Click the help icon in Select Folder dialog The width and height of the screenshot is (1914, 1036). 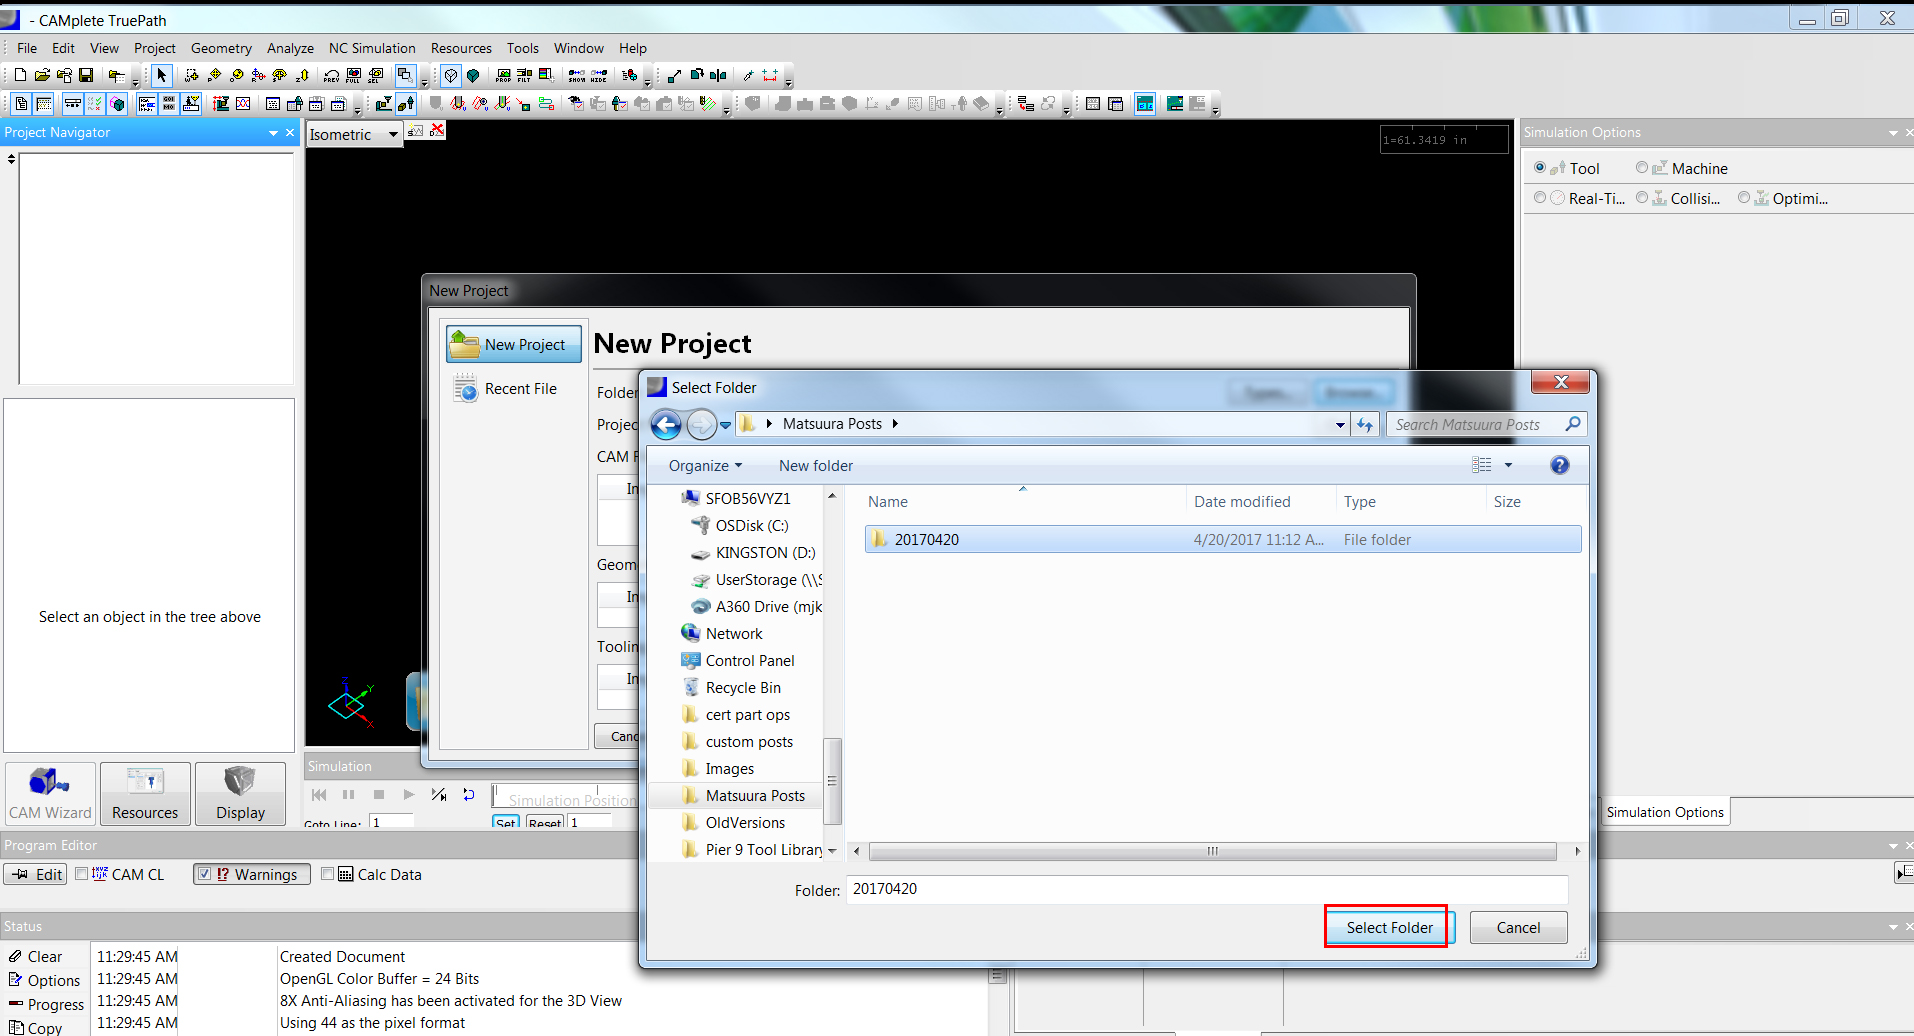coord(1559,465)
